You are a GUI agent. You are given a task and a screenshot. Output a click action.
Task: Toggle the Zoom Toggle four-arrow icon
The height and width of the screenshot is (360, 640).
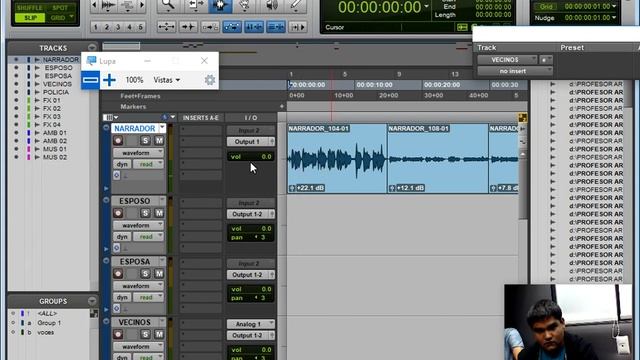coord(166,27)
